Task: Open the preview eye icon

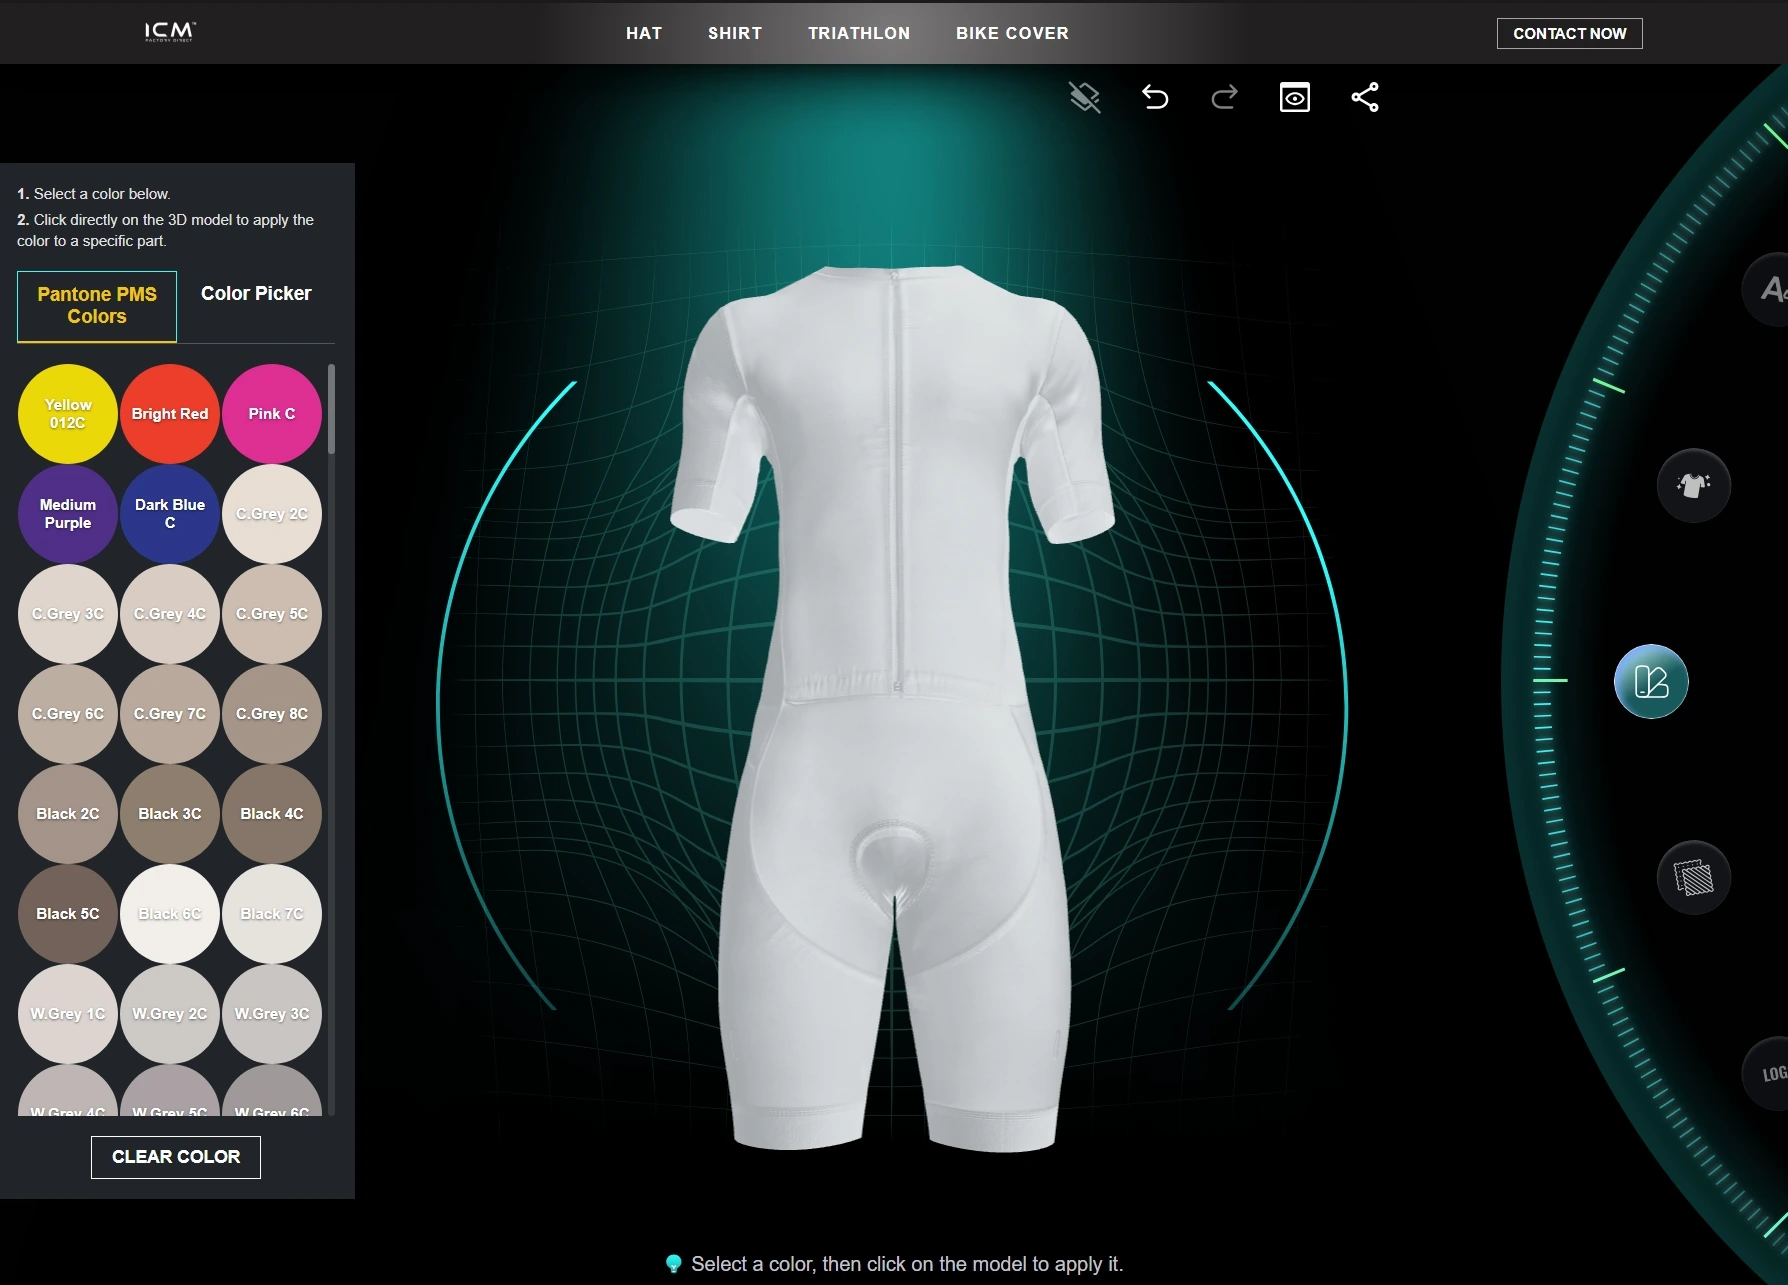Action: click(1295, 97)
